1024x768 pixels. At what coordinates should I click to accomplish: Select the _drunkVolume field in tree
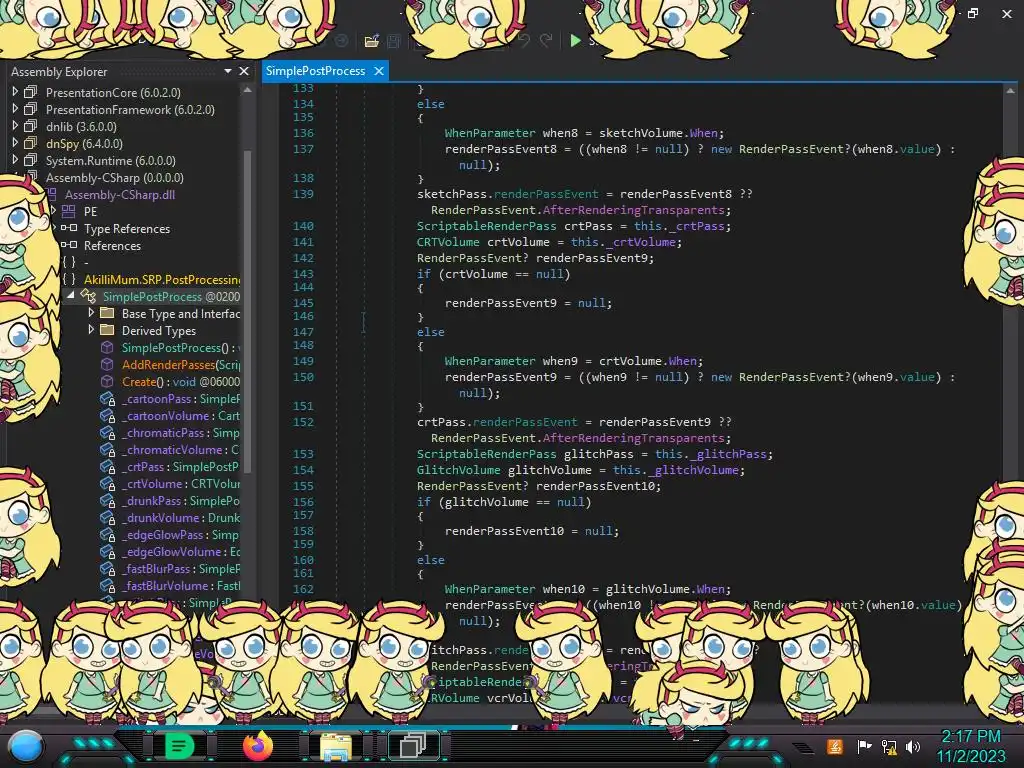pos(181,517)
